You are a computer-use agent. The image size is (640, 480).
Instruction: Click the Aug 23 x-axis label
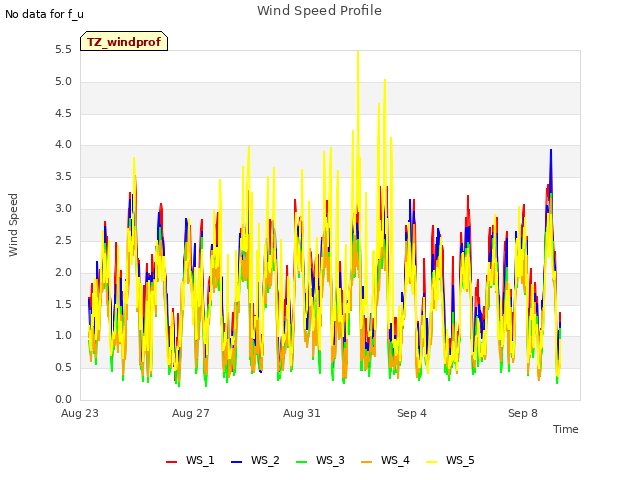click(x=80, y=413)
